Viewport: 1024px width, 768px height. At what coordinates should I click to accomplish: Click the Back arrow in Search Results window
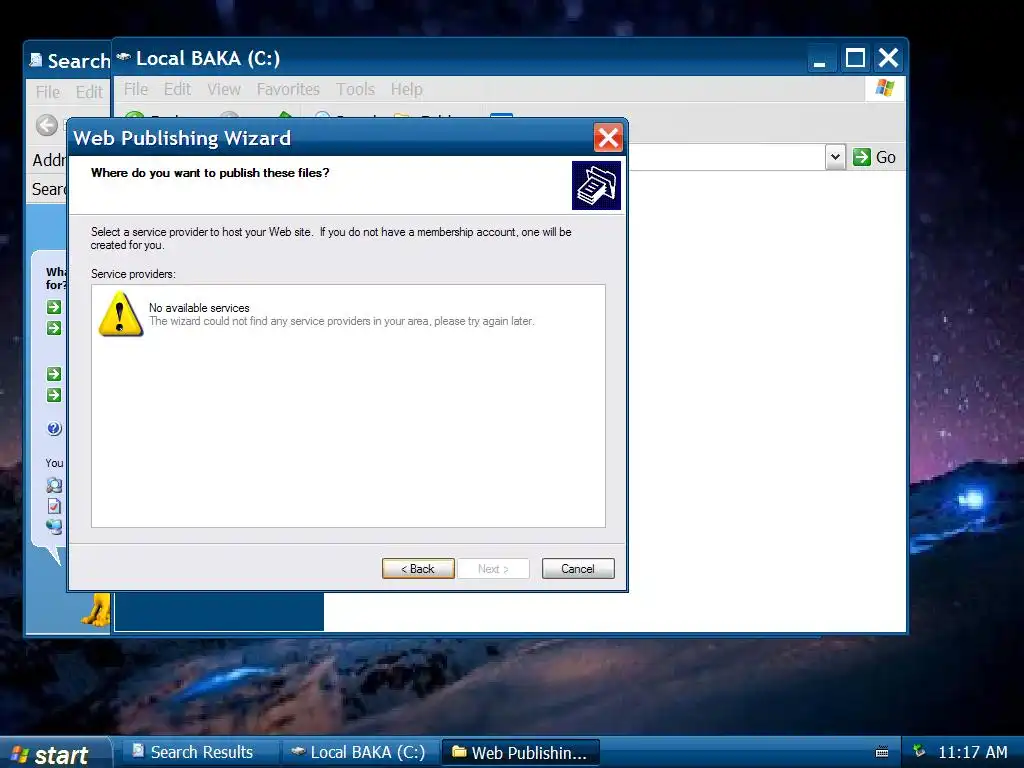[x=46, y=125]
